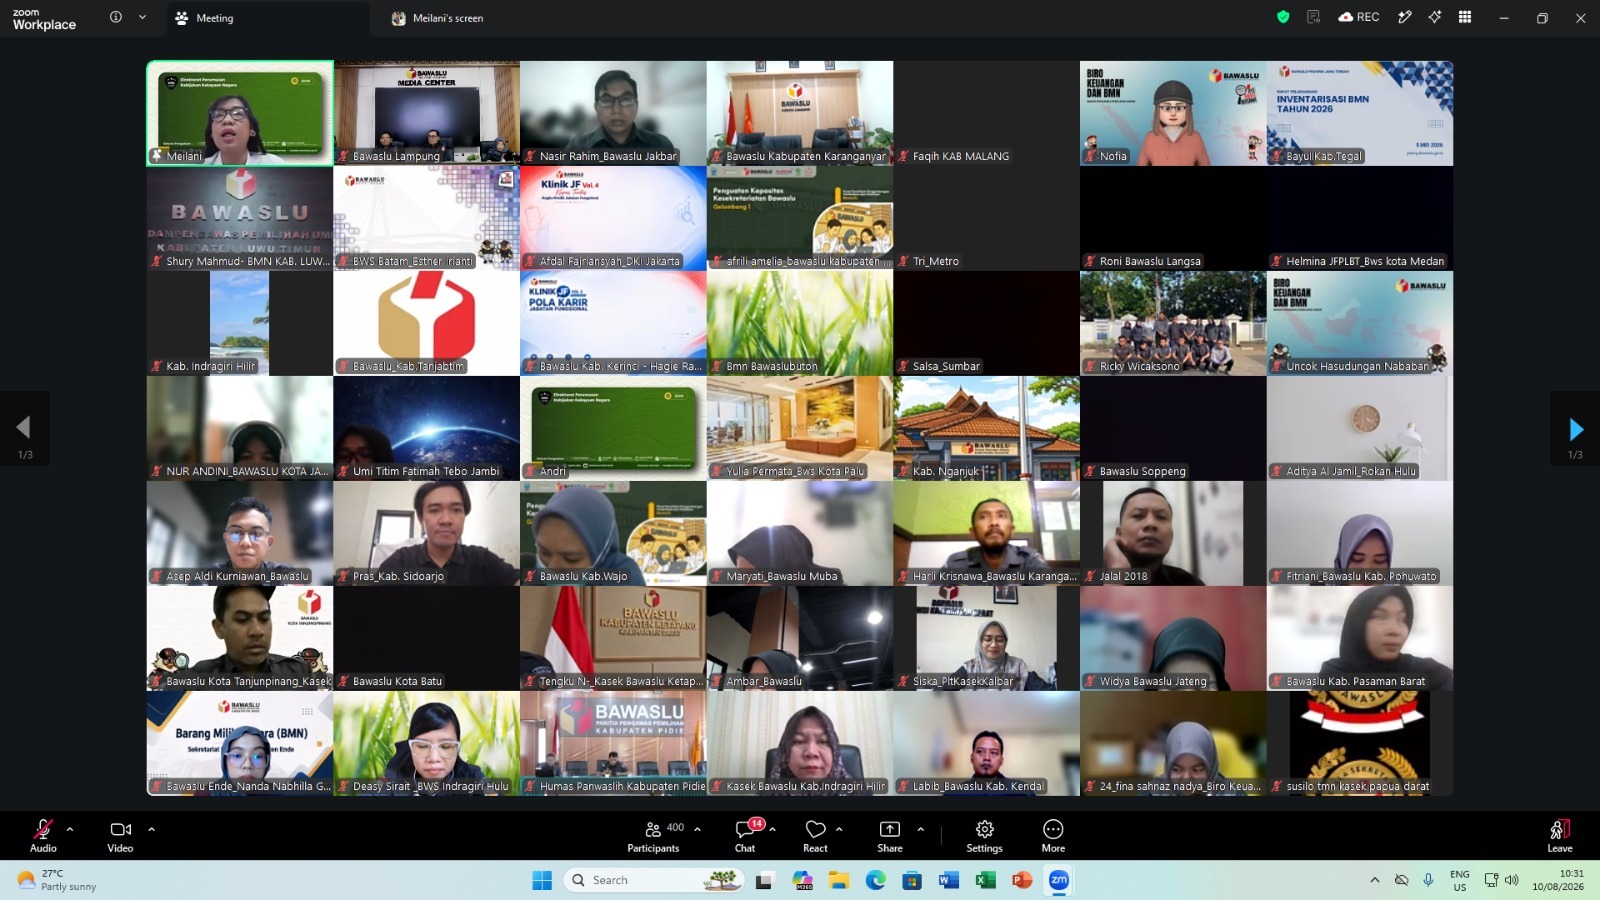Click the name label 'Bawaslu Kab.Wajo'
The image size is (1600, 900).
click(584, 576)
